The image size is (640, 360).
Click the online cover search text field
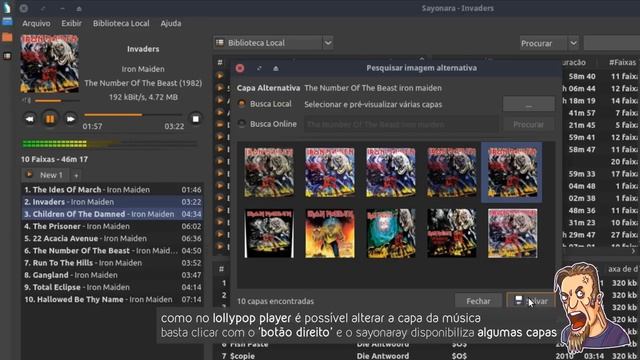click(401, 124)
